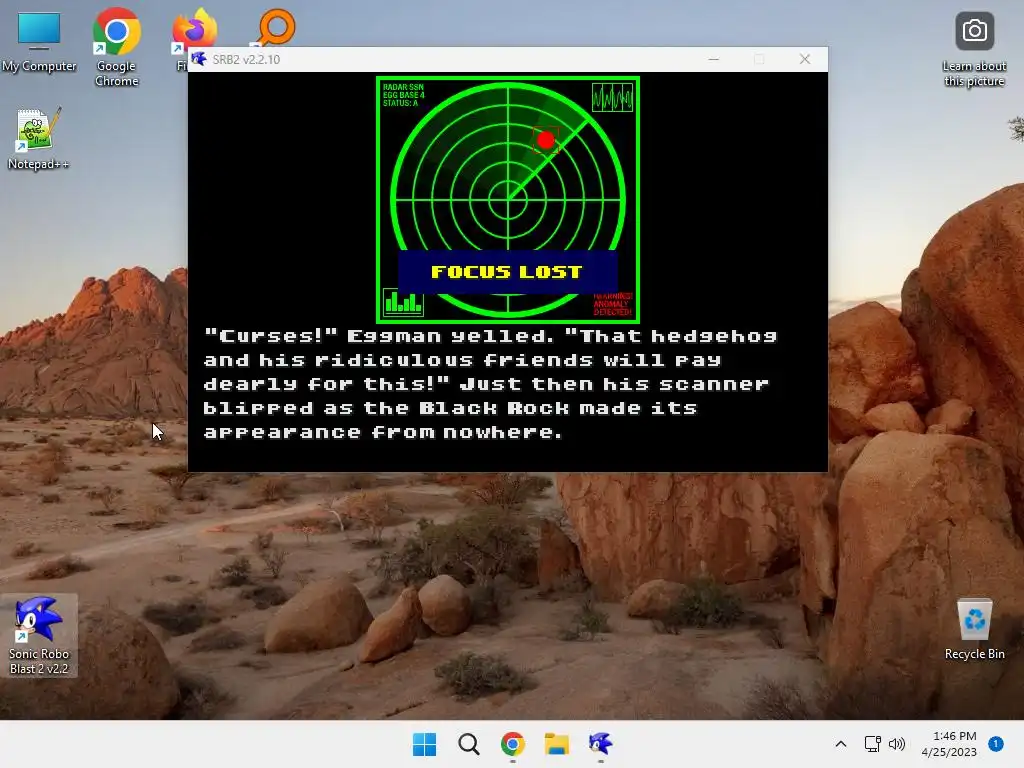The width and height of the screenshot is (1024, 768).
Task: Select the orange magnifier desktop icon
Action: (x=276, y=27)
